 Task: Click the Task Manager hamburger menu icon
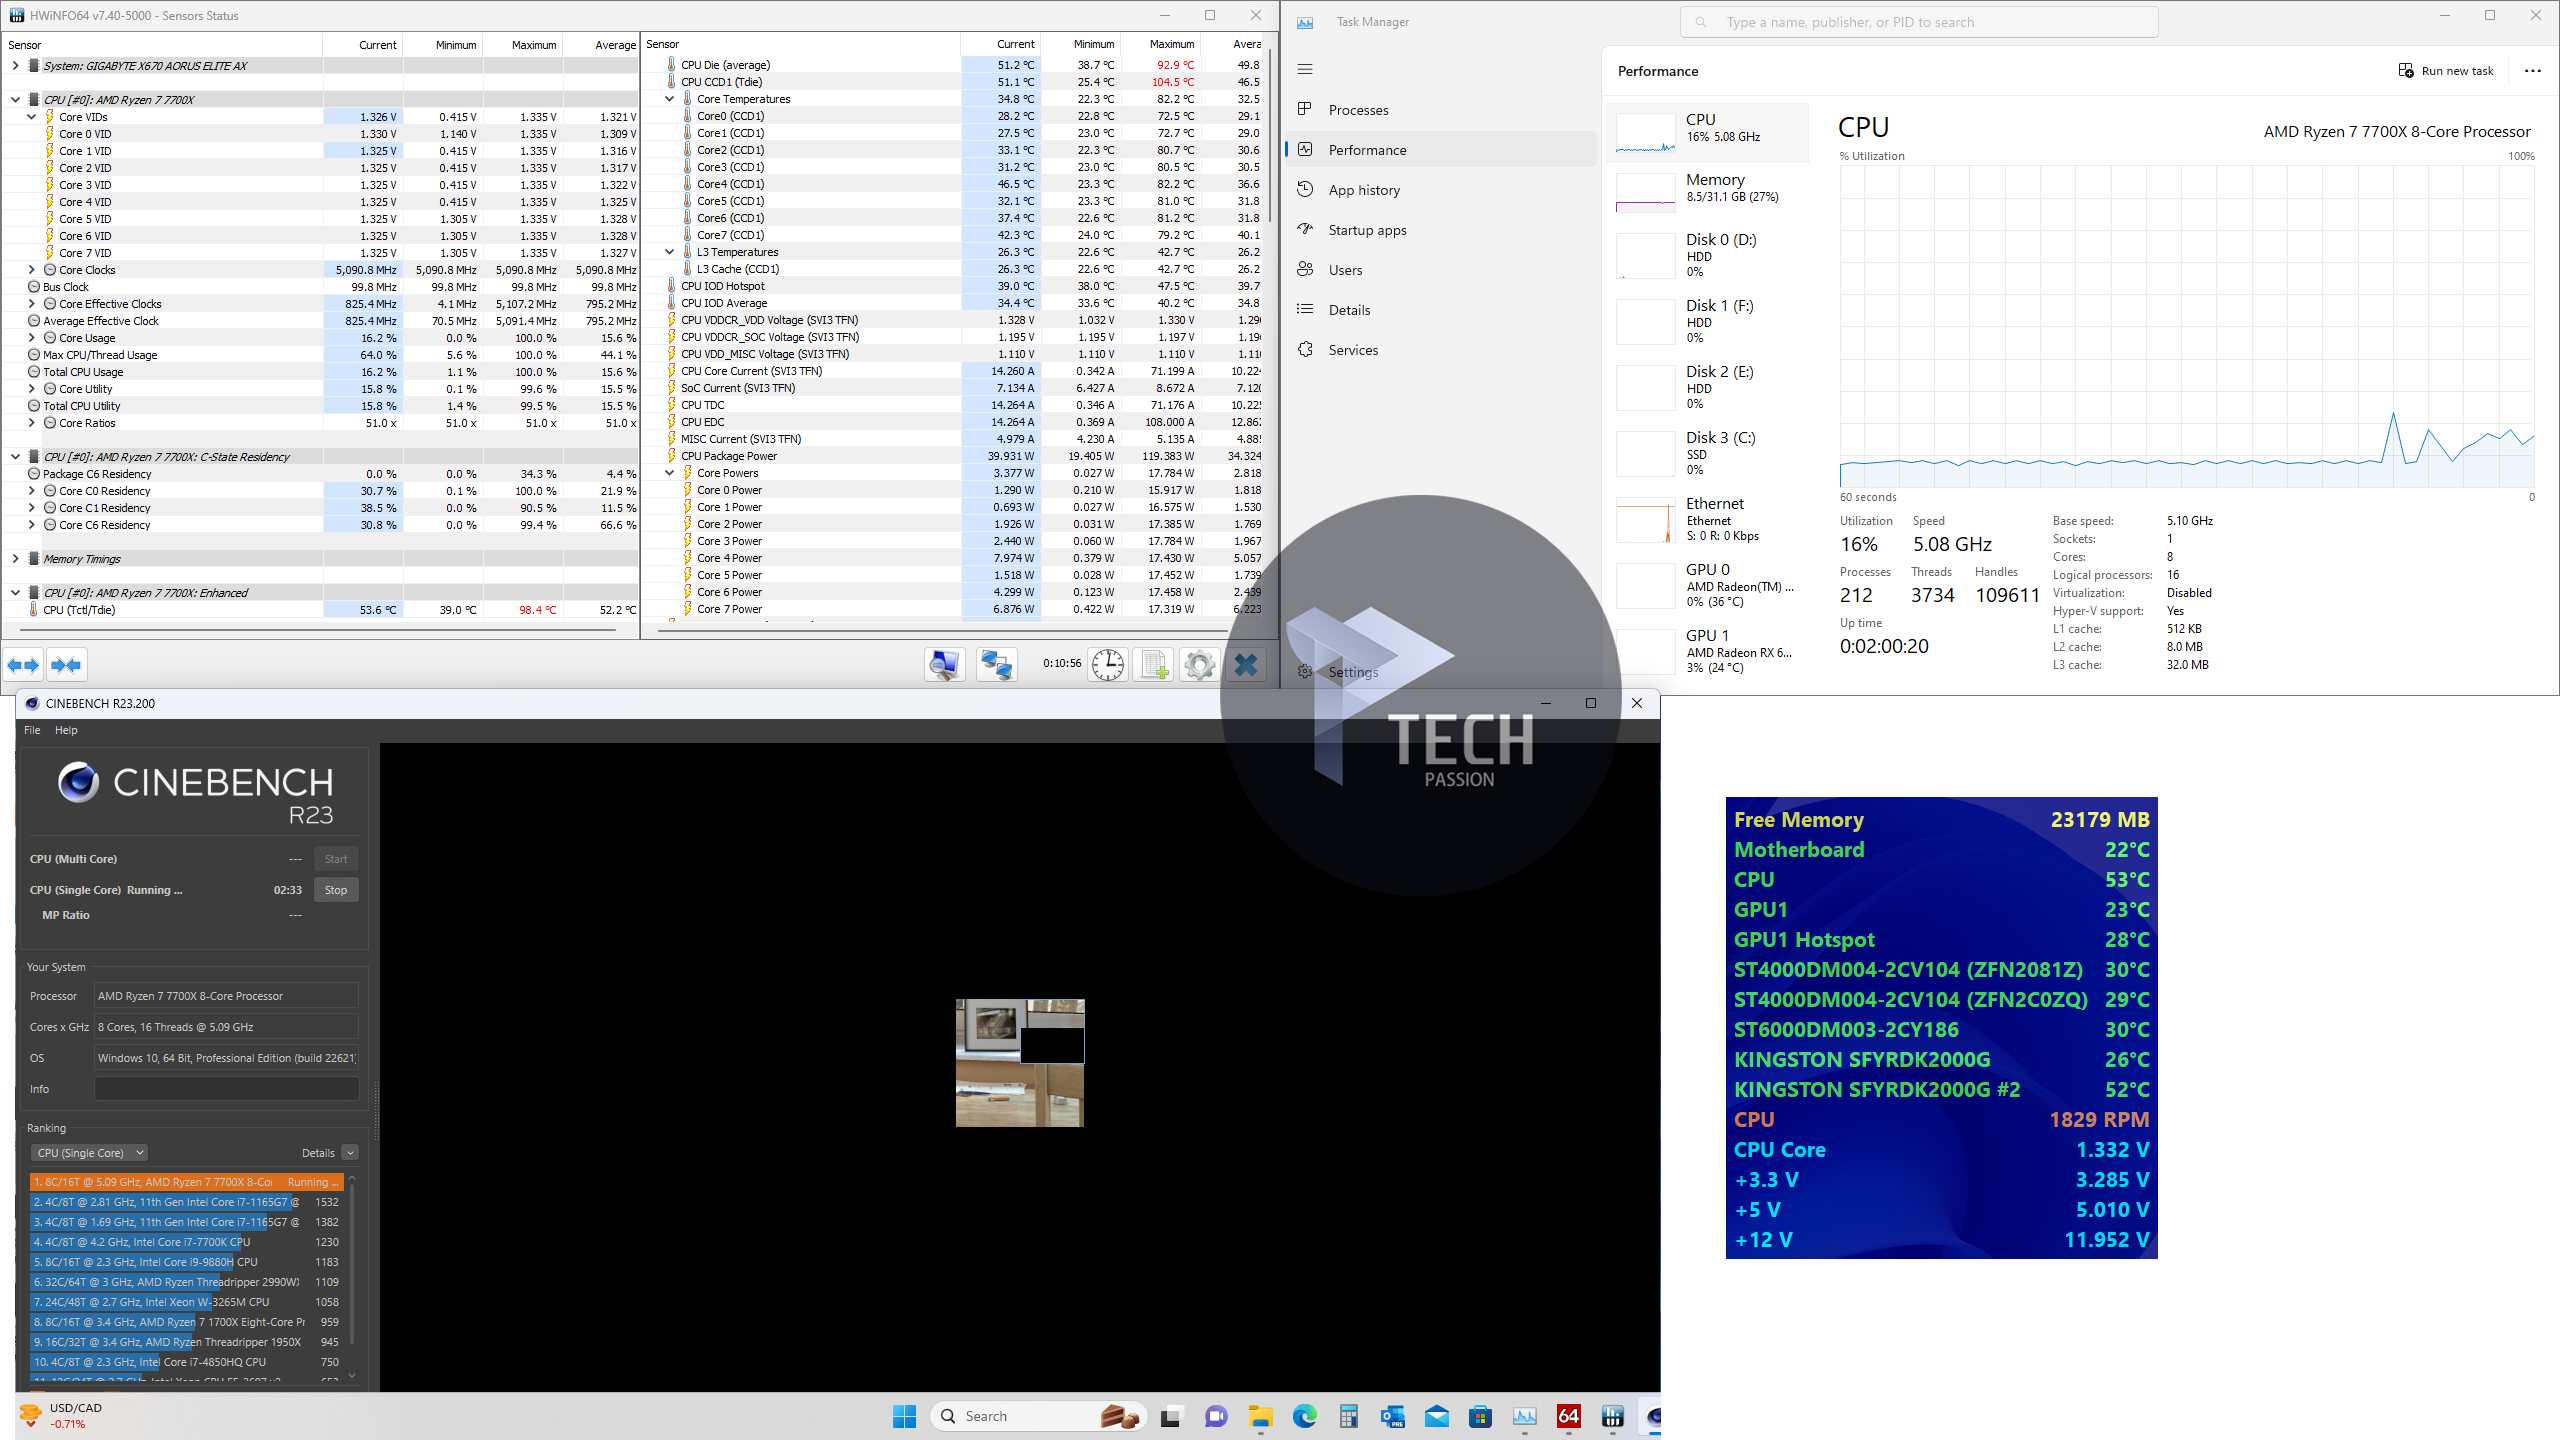(1305, 69)
